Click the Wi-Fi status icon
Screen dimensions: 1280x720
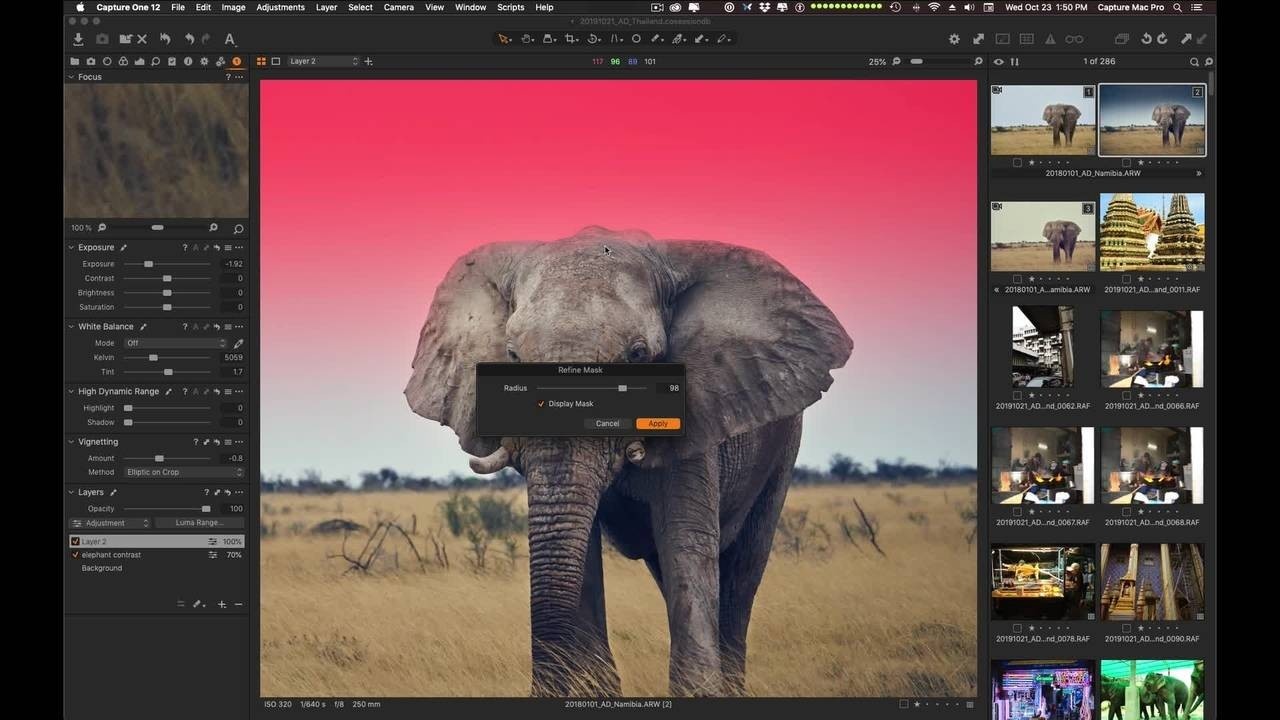[x=934, y=7]
